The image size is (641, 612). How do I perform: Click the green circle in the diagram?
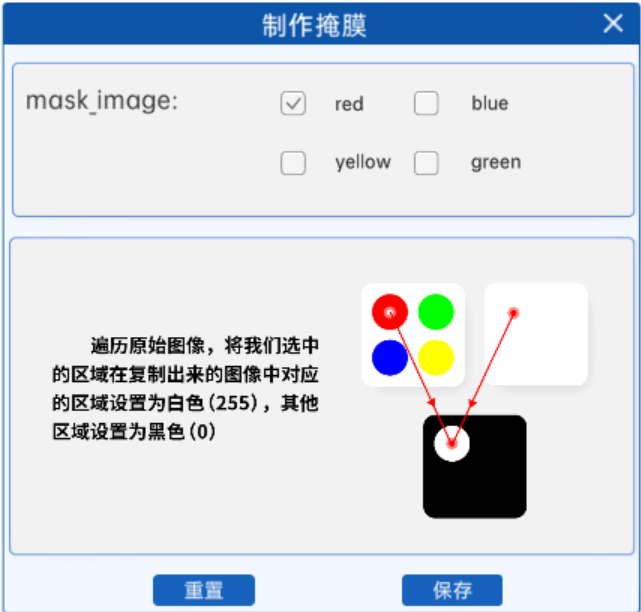436,312
